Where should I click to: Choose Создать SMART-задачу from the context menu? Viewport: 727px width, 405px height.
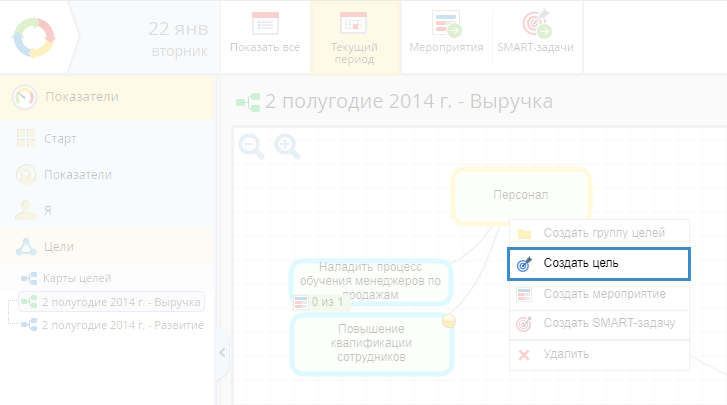[x=608, y=323]
